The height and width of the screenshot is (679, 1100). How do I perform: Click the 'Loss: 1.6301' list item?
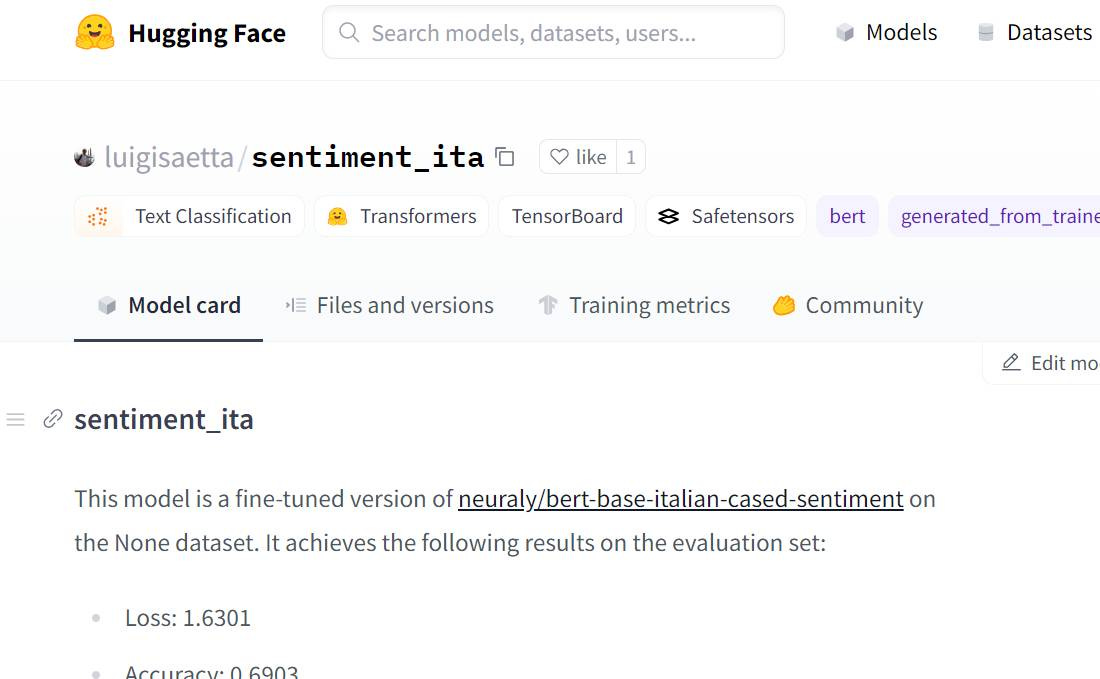[x=188, y=618]
